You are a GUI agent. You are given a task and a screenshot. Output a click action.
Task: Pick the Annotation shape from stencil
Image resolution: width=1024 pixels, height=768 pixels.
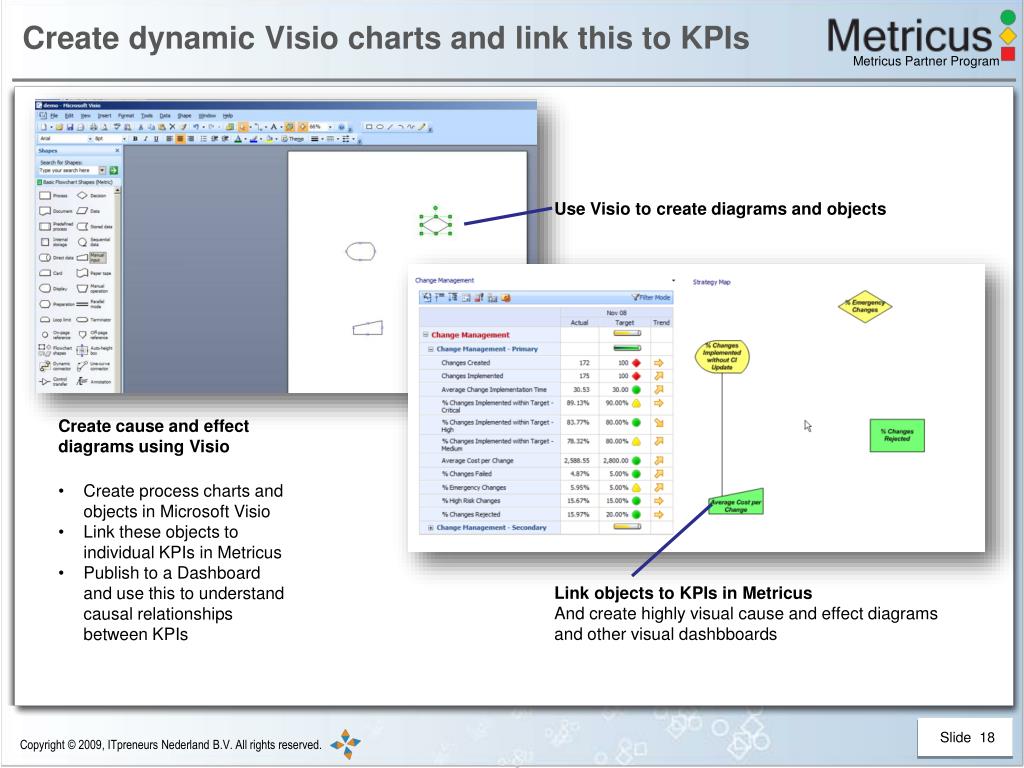93,382
